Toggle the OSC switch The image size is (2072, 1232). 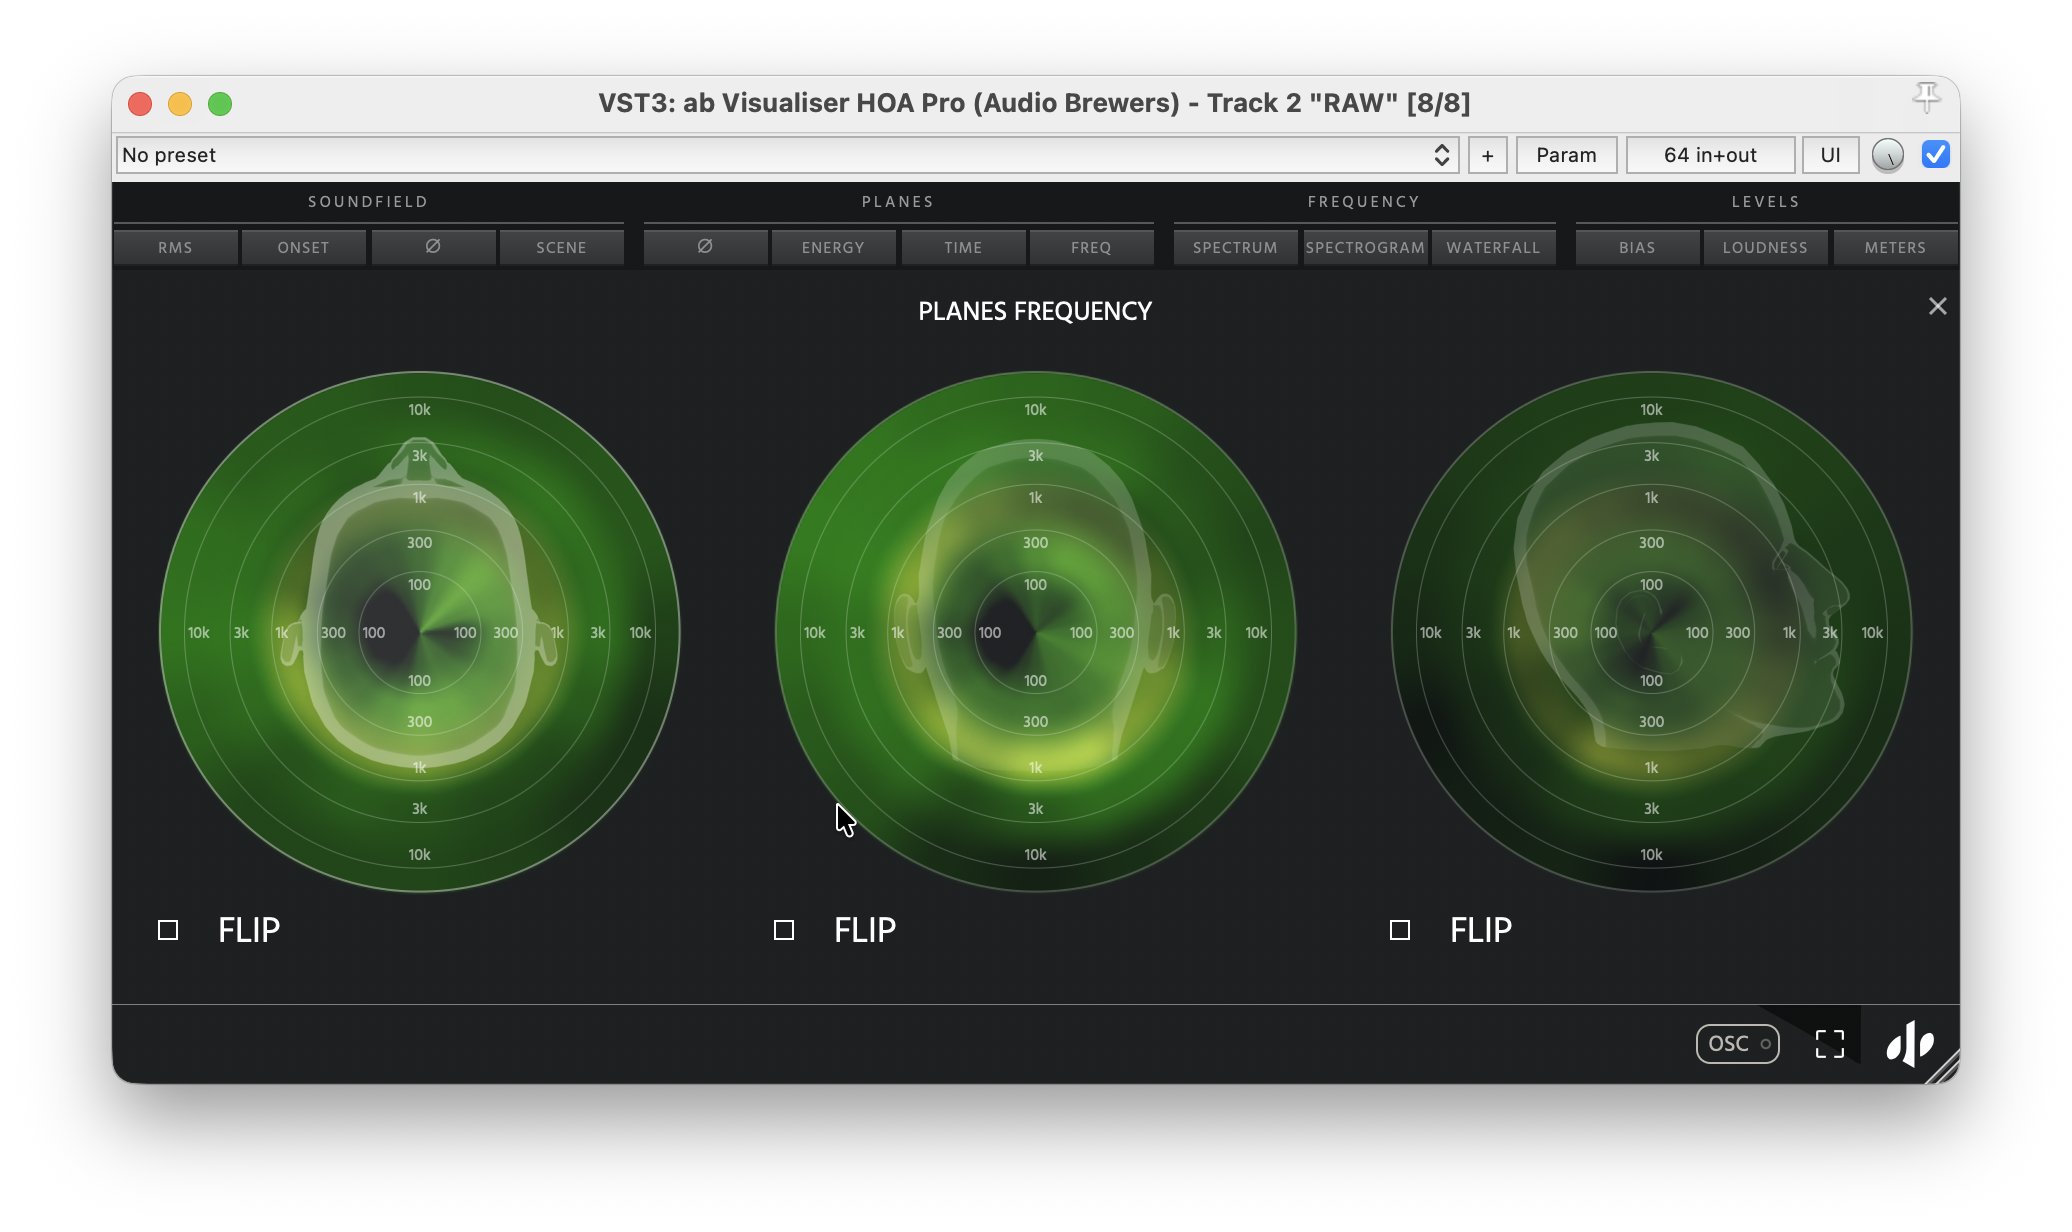1738,1044
